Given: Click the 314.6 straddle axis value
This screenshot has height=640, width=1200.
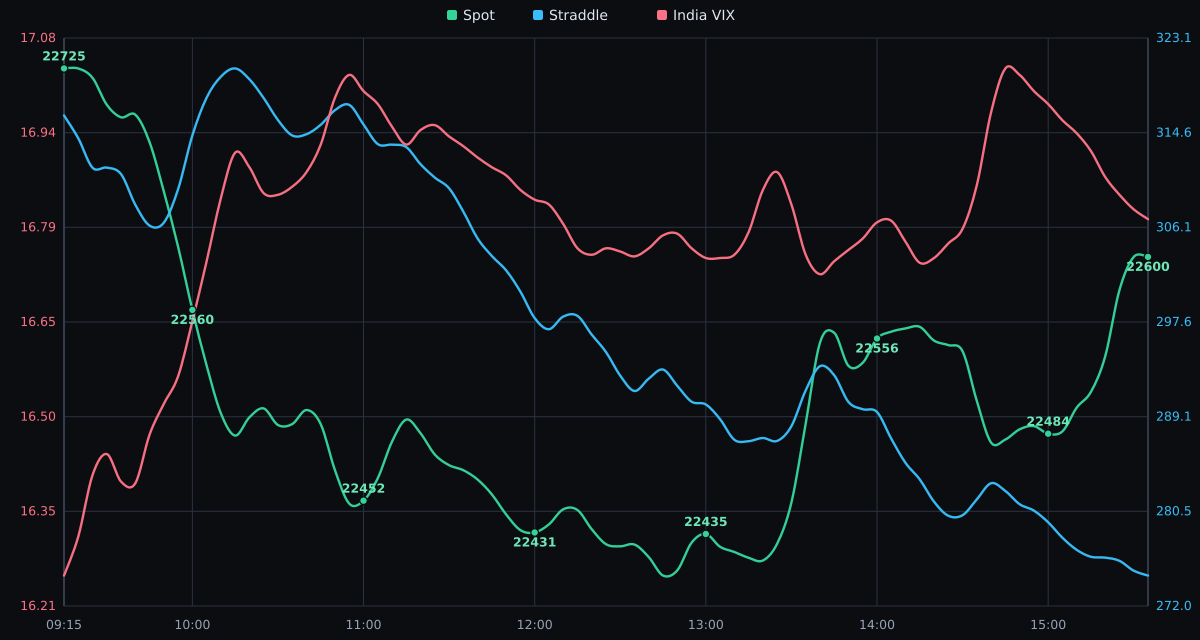Looking at the screenshot, I should pos(1174,133).
